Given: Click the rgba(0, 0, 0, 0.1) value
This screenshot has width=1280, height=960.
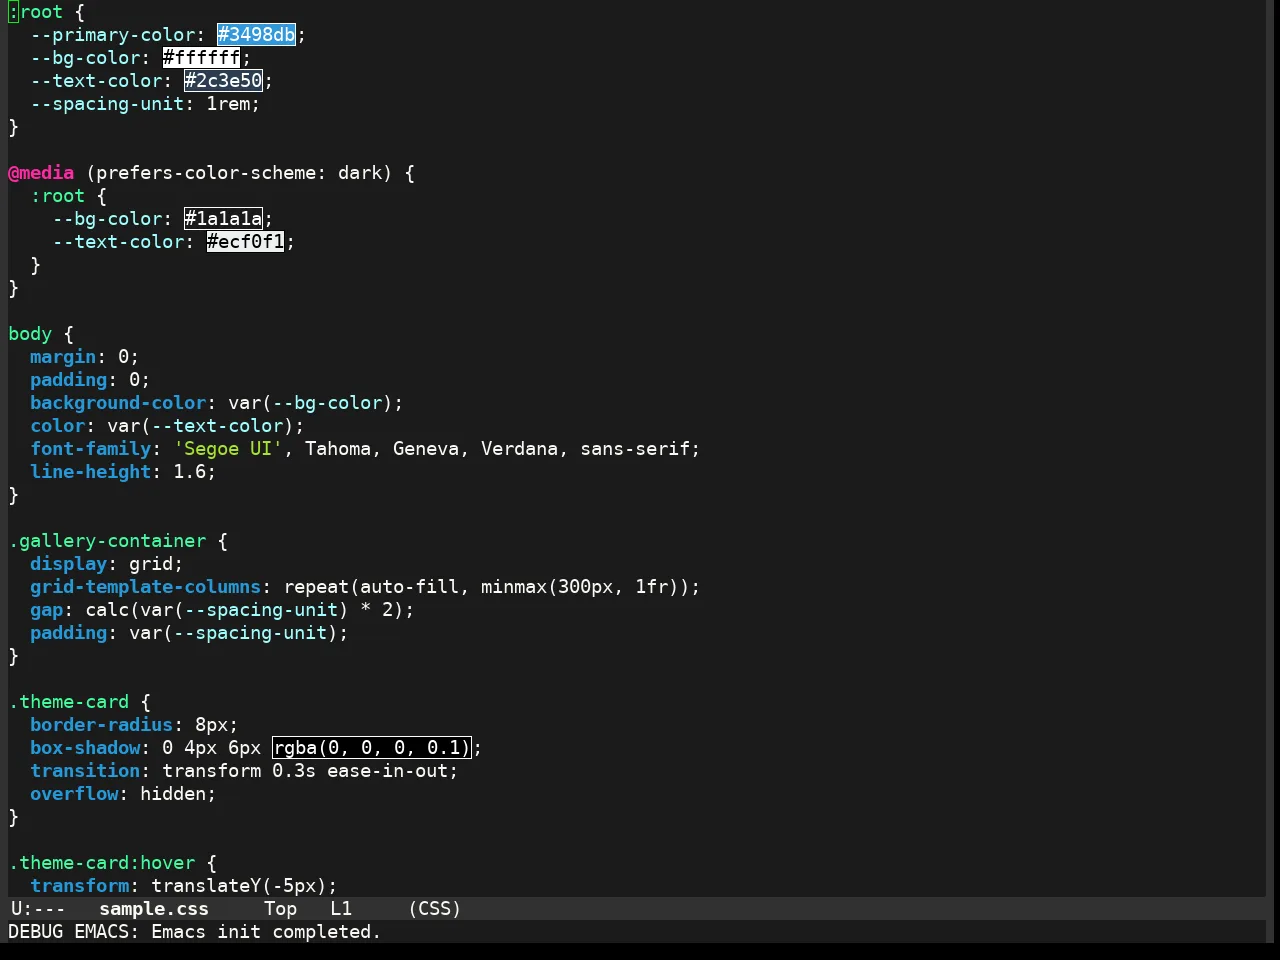Looking at the screenshot, I should click(x=371, y=748).
